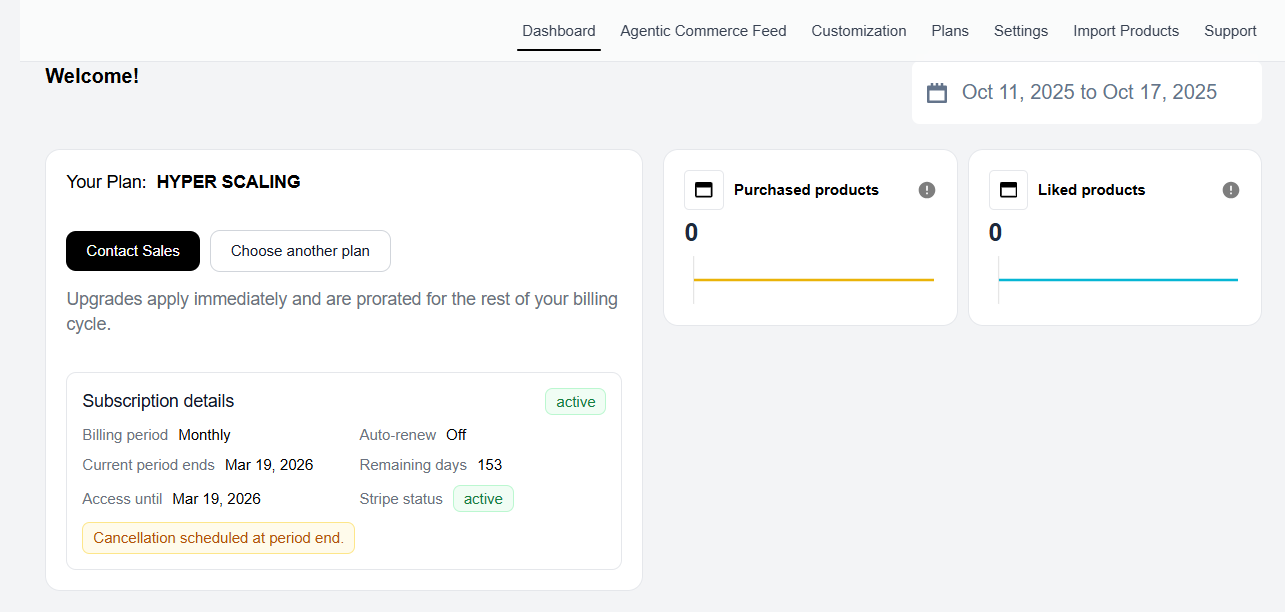1285x612 pixels.
Task: Click the Purchased products card icon
Action: [703, 190]
